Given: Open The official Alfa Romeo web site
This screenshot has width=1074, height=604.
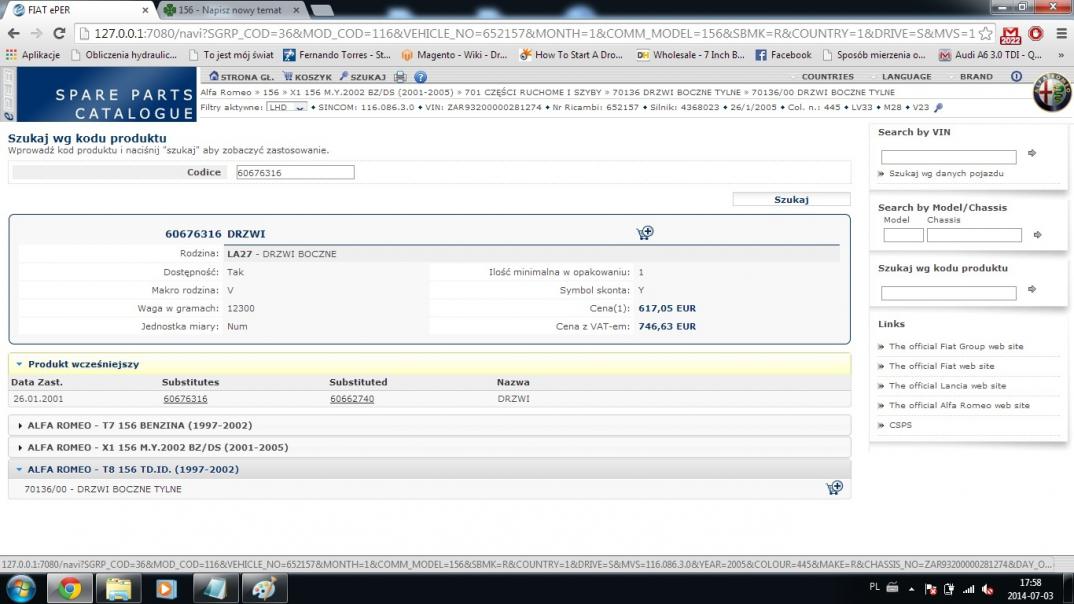Looking at the screenshot, I should [x=959, y=405].
